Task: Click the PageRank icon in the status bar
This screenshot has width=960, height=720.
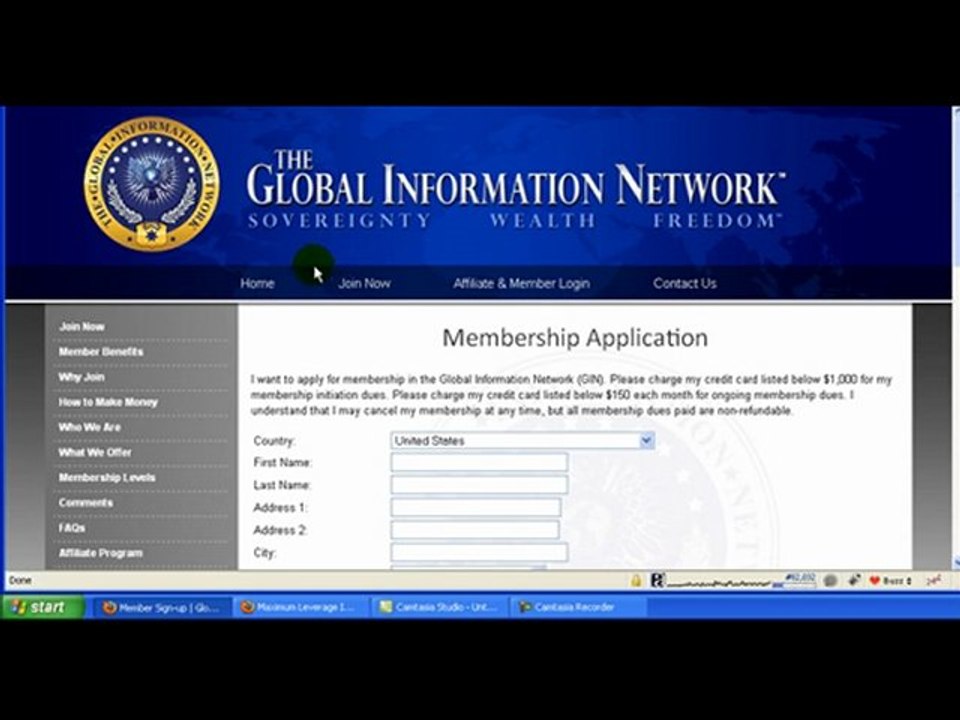Action: click(658, 580)
